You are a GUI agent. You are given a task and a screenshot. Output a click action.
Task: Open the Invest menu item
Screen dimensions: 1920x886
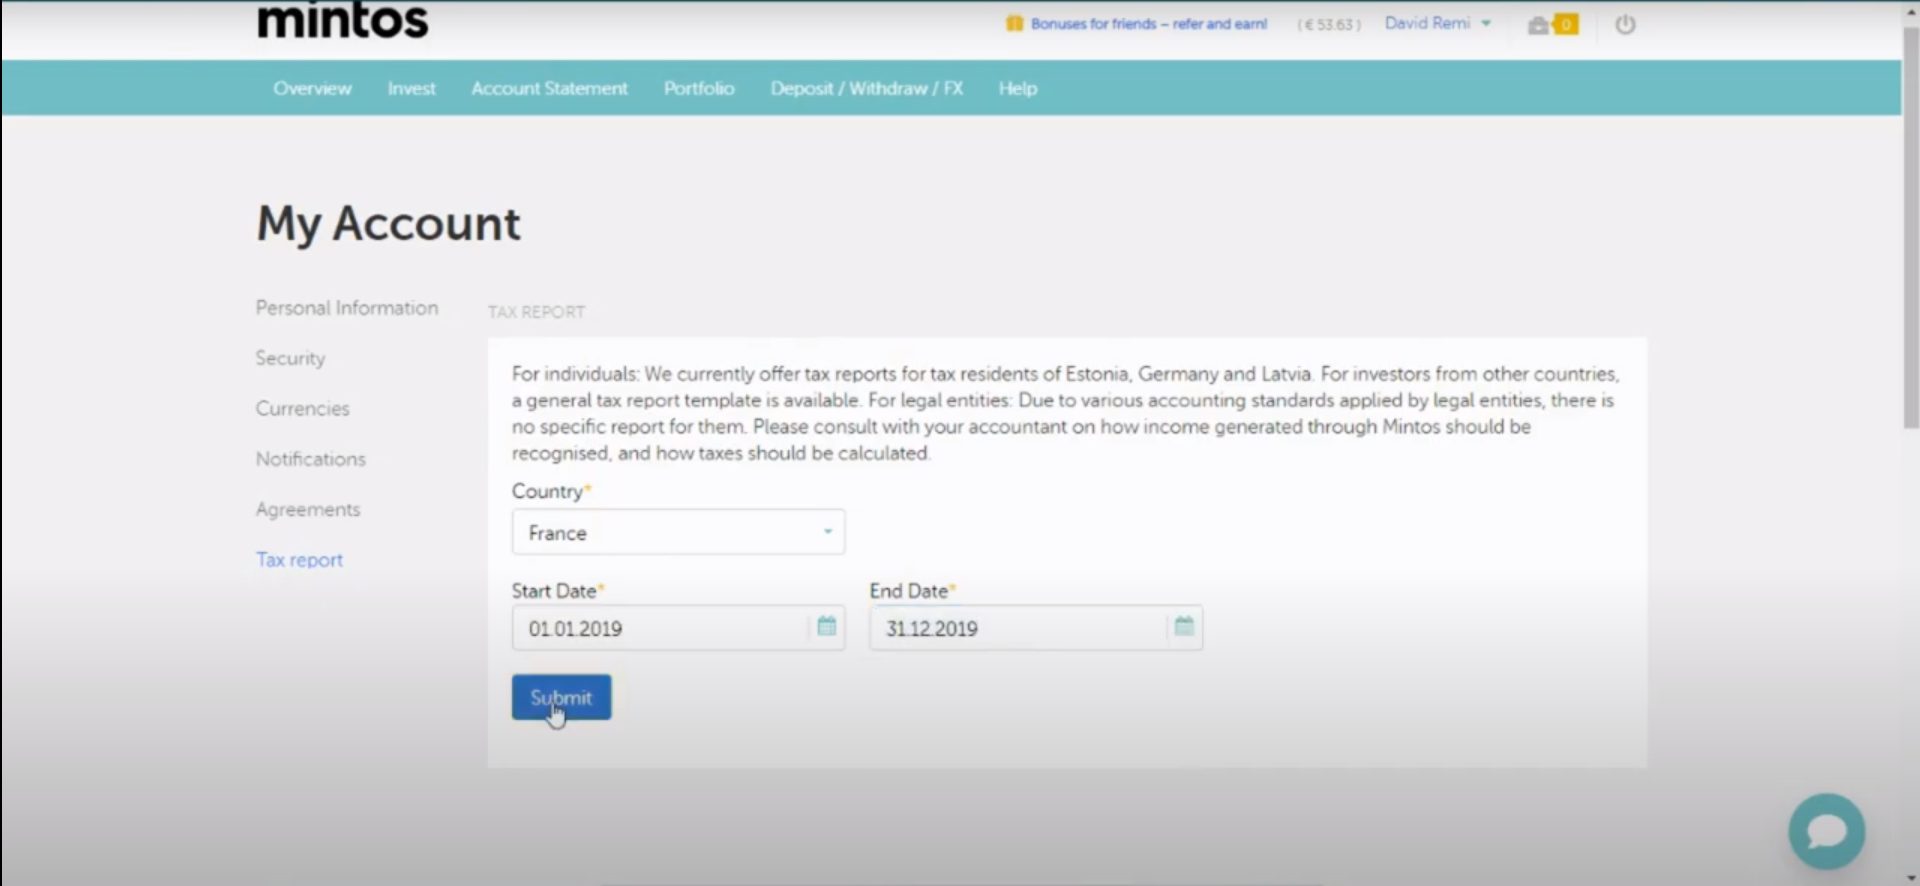(x=411, y=88)
